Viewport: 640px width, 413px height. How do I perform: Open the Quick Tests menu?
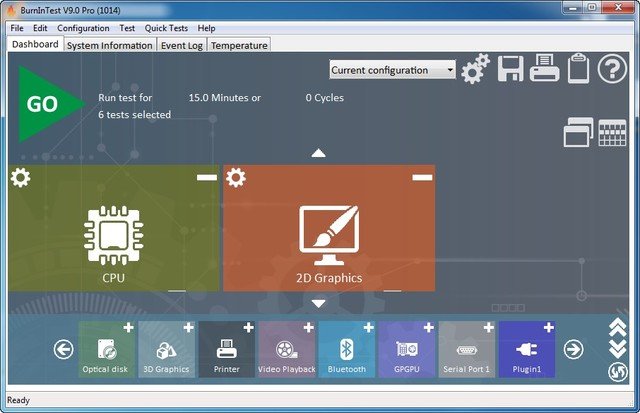pos(166,28)
